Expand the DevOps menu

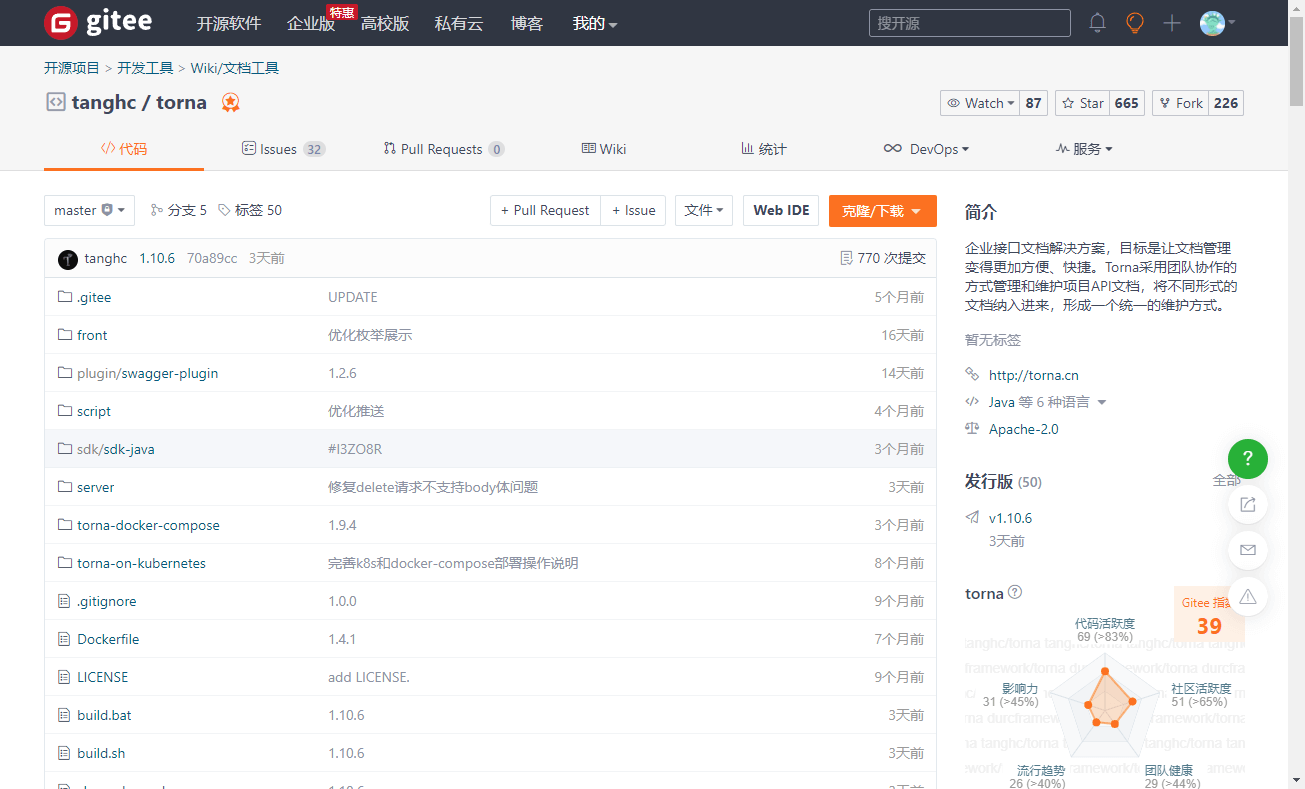(927, 149)
